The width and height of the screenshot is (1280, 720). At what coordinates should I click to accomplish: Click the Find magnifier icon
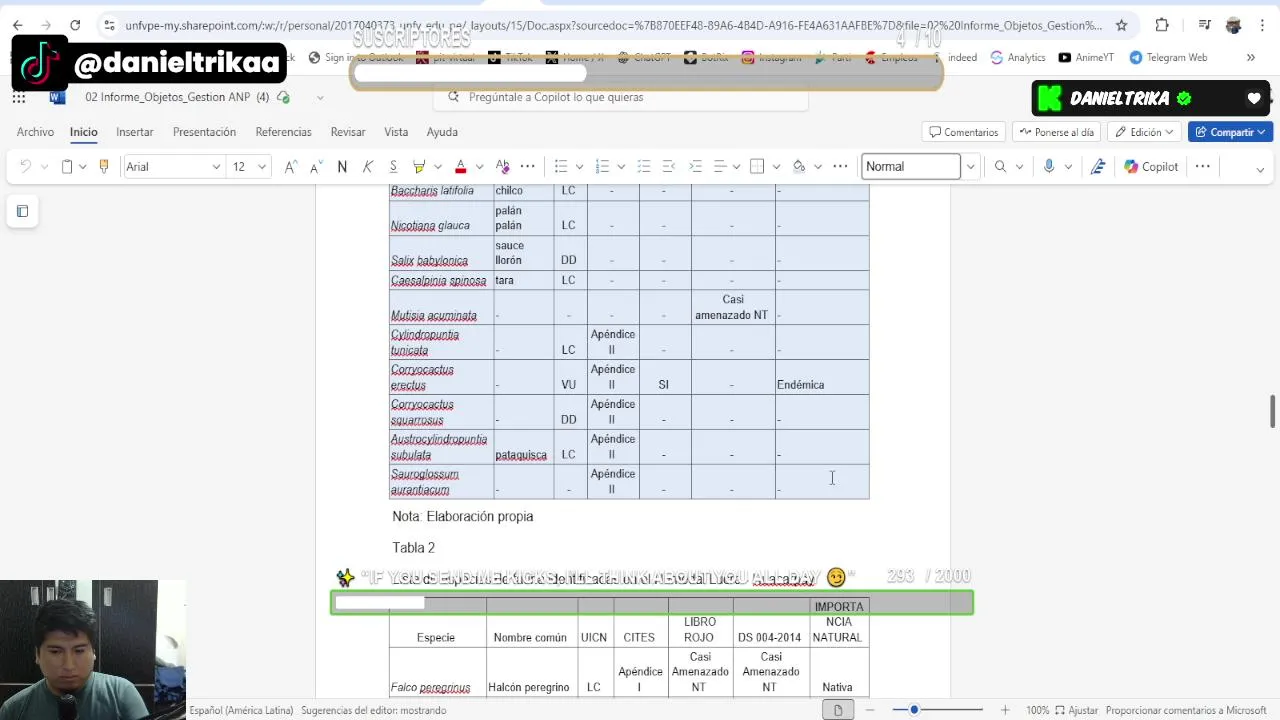click(x=1000, y=167)
